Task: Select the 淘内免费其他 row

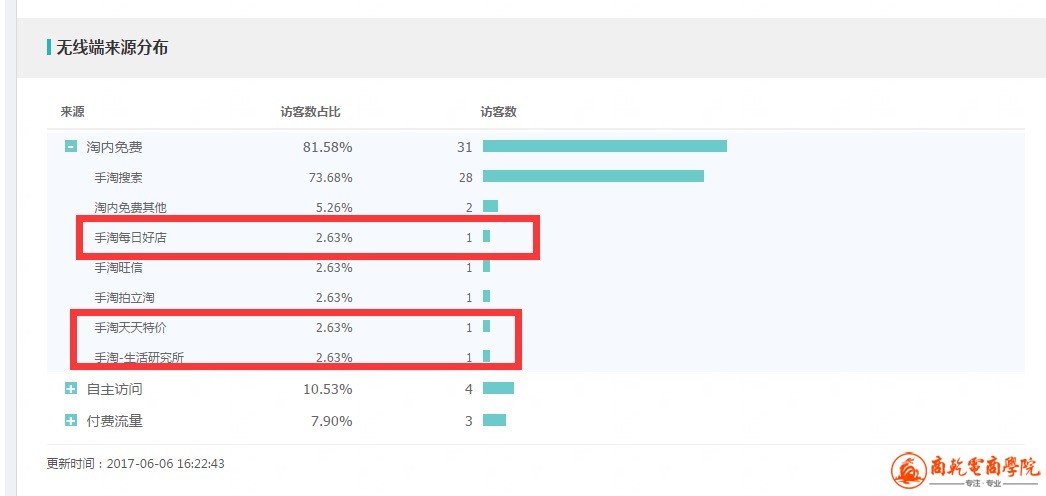Action: [130, 207]
